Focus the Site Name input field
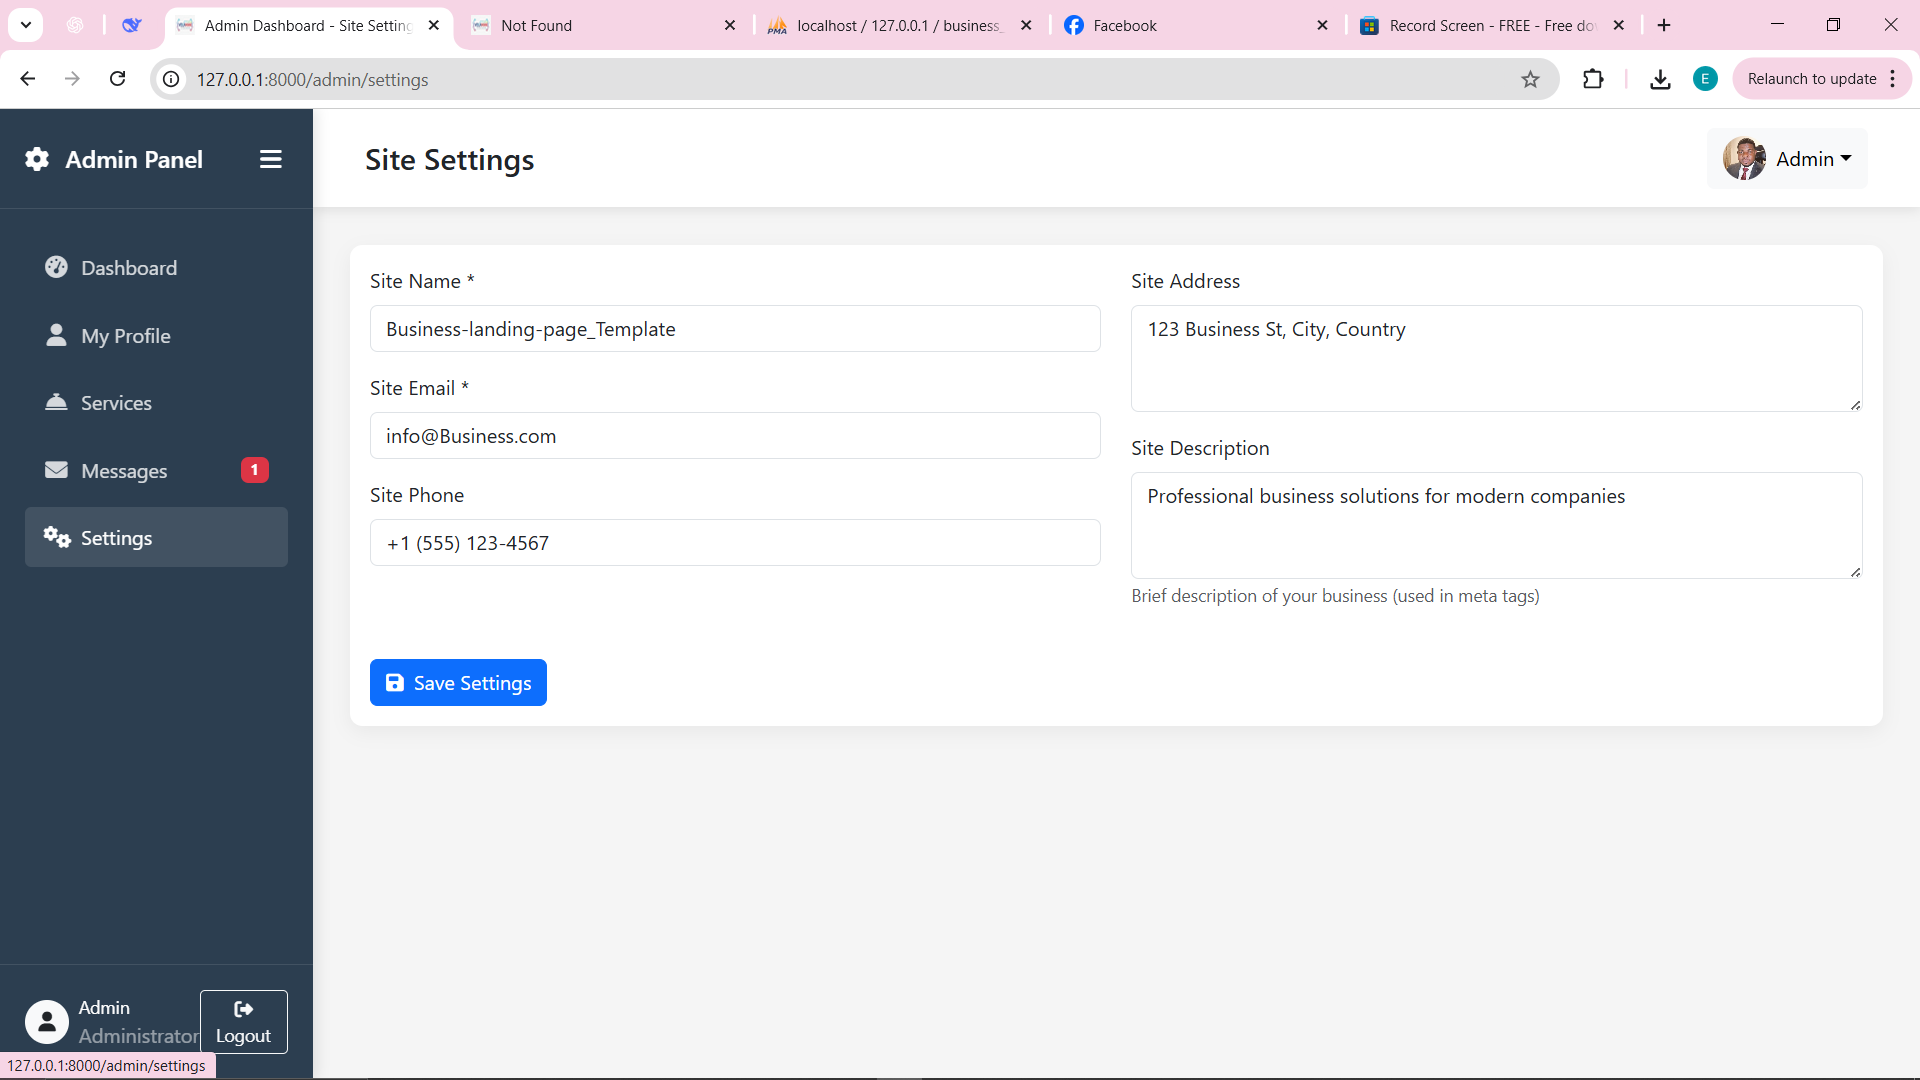This screenshot has height=1080, width=1920. tap(735, 329)
